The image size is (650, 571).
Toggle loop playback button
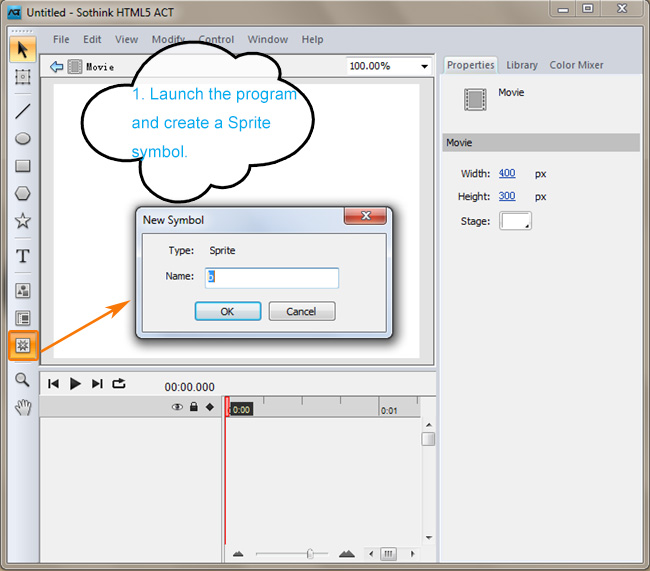point(119,384)
